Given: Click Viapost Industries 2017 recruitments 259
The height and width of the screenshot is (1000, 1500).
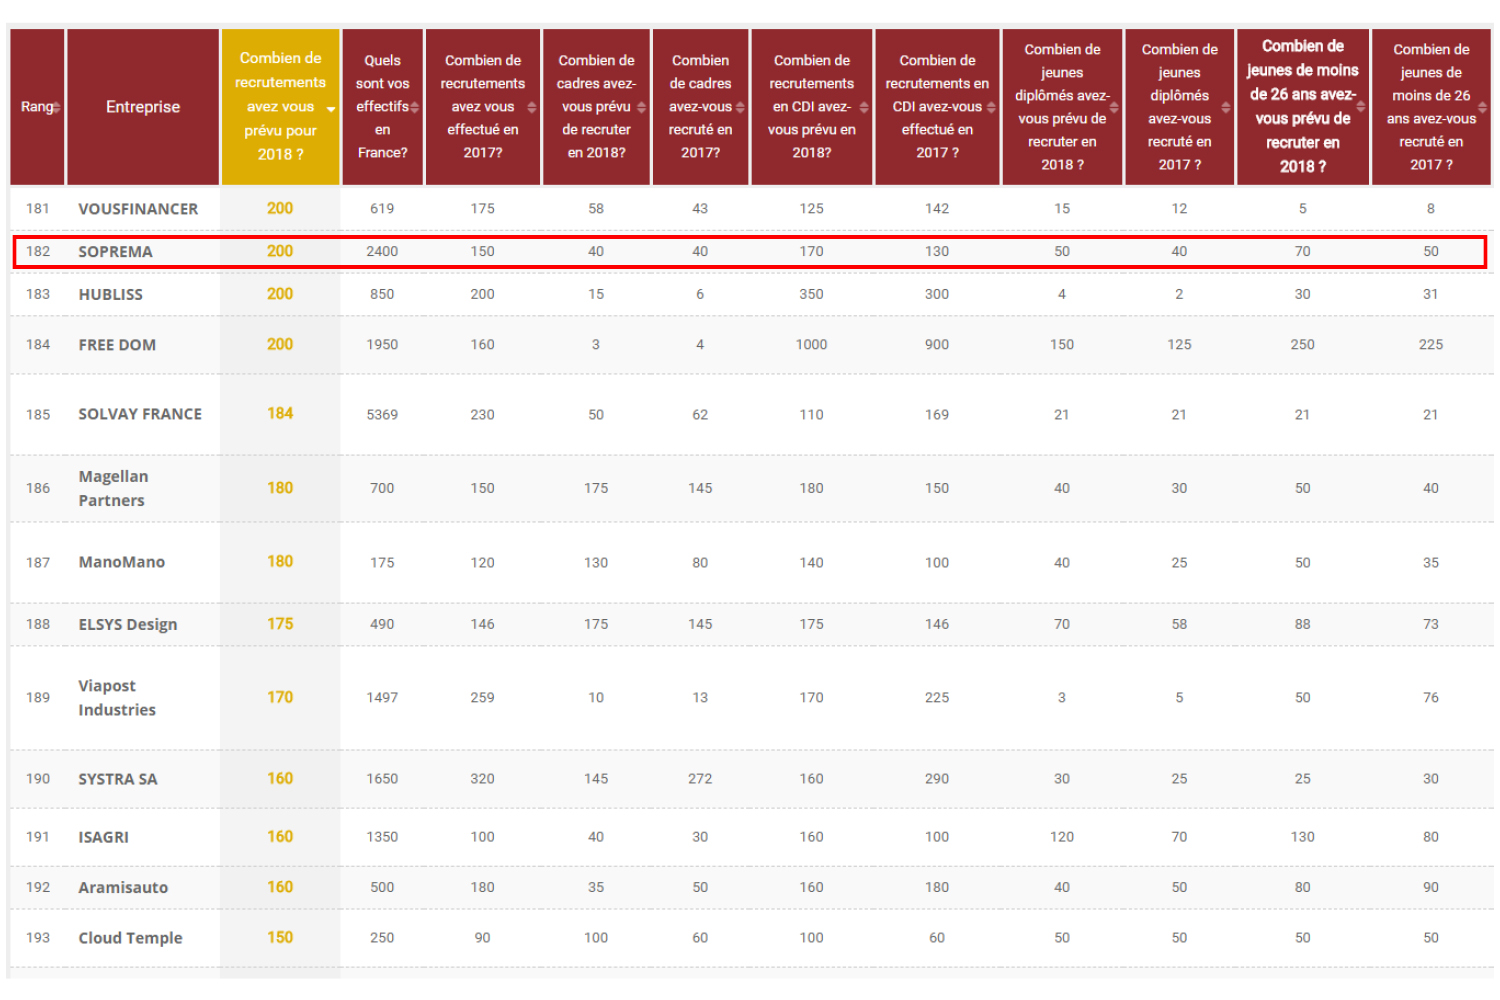Looking at the screenshot, I should point(483,698).
